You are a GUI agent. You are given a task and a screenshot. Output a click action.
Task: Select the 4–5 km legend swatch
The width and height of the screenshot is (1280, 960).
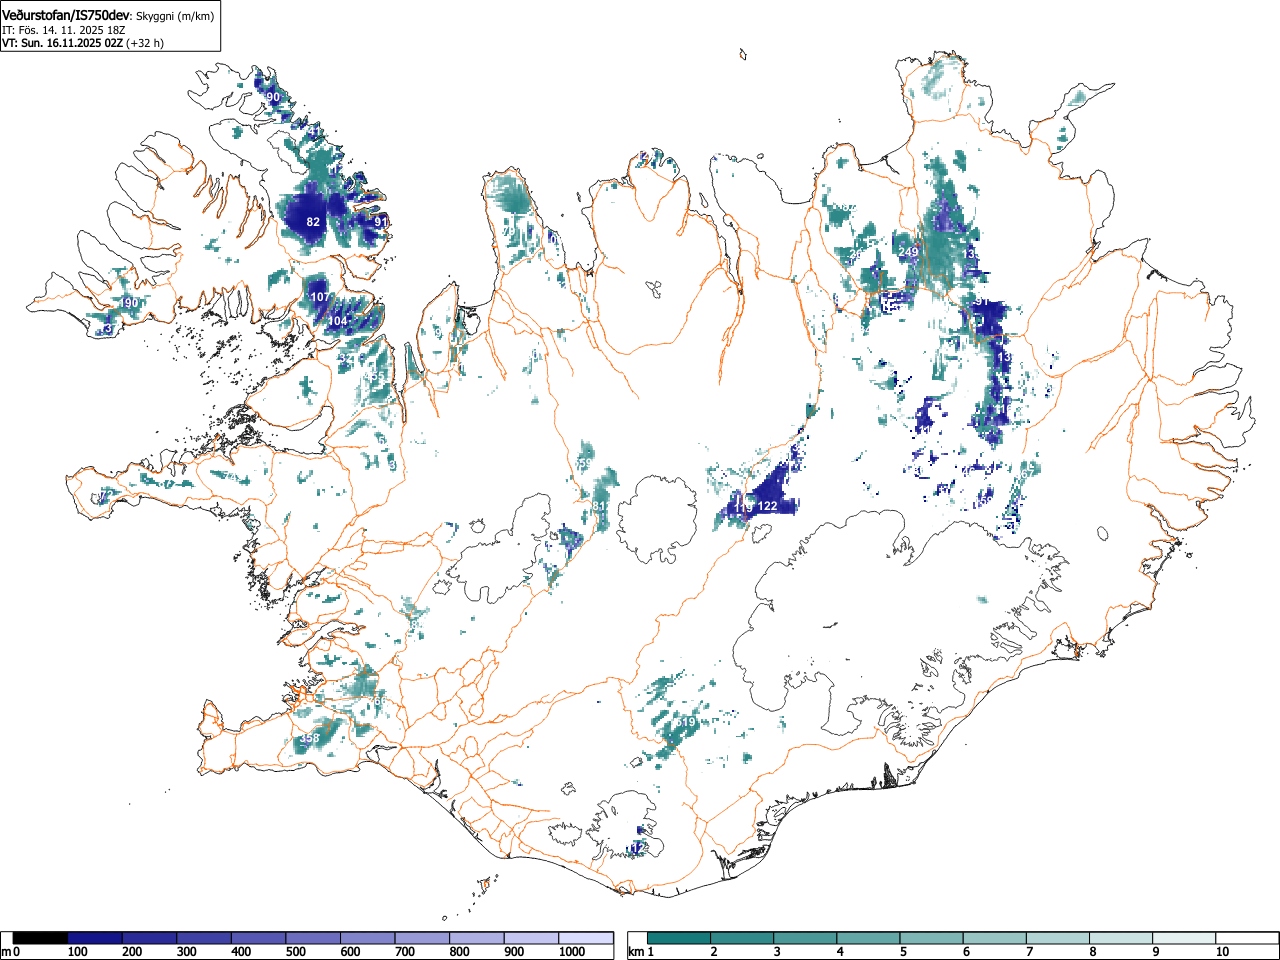click(x=868, y=938)
